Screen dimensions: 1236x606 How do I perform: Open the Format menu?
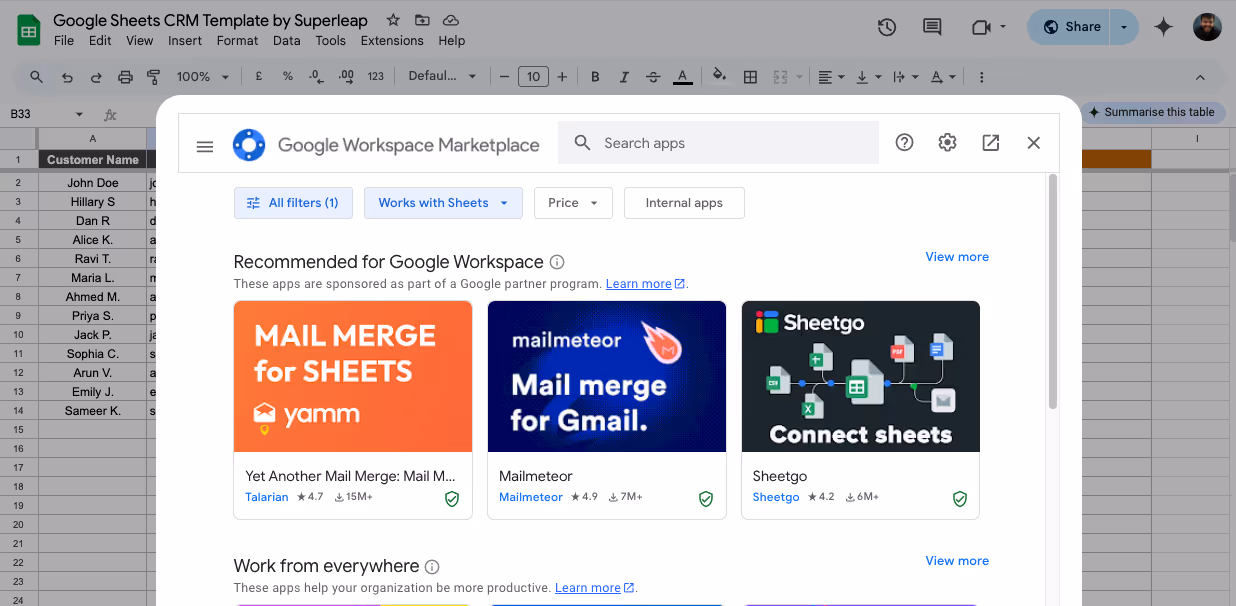point(237,41)
